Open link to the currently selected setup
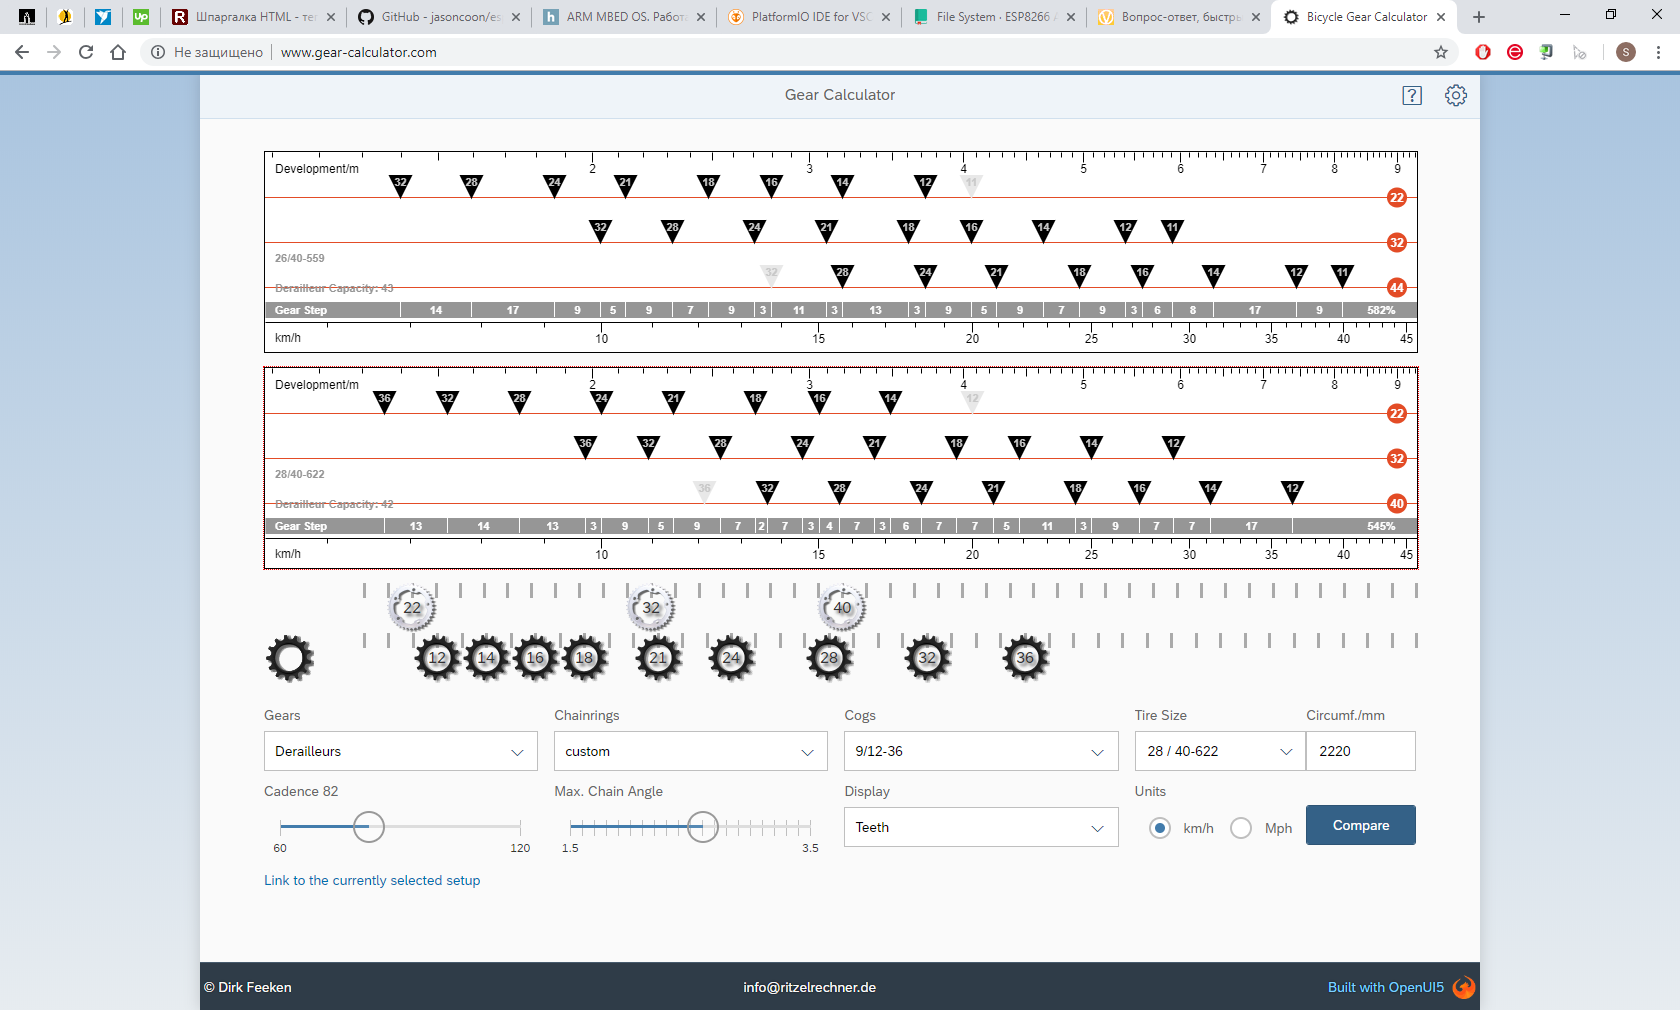 (x=372, y=880)
